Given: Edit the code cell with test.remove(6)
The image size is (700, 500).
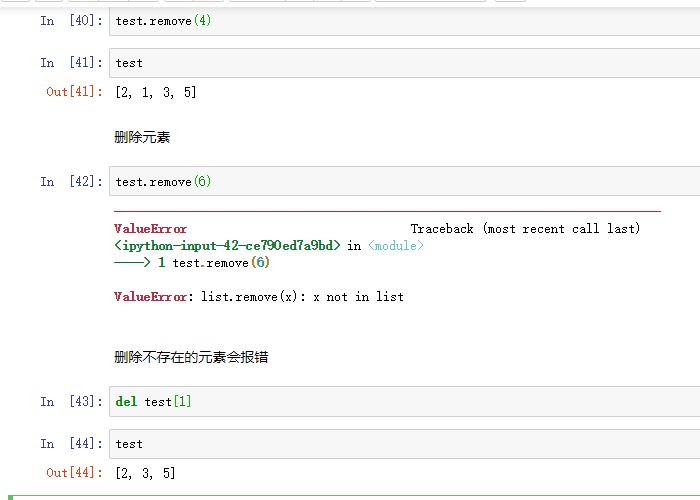Looking at the screenshot, I should 404,181.
